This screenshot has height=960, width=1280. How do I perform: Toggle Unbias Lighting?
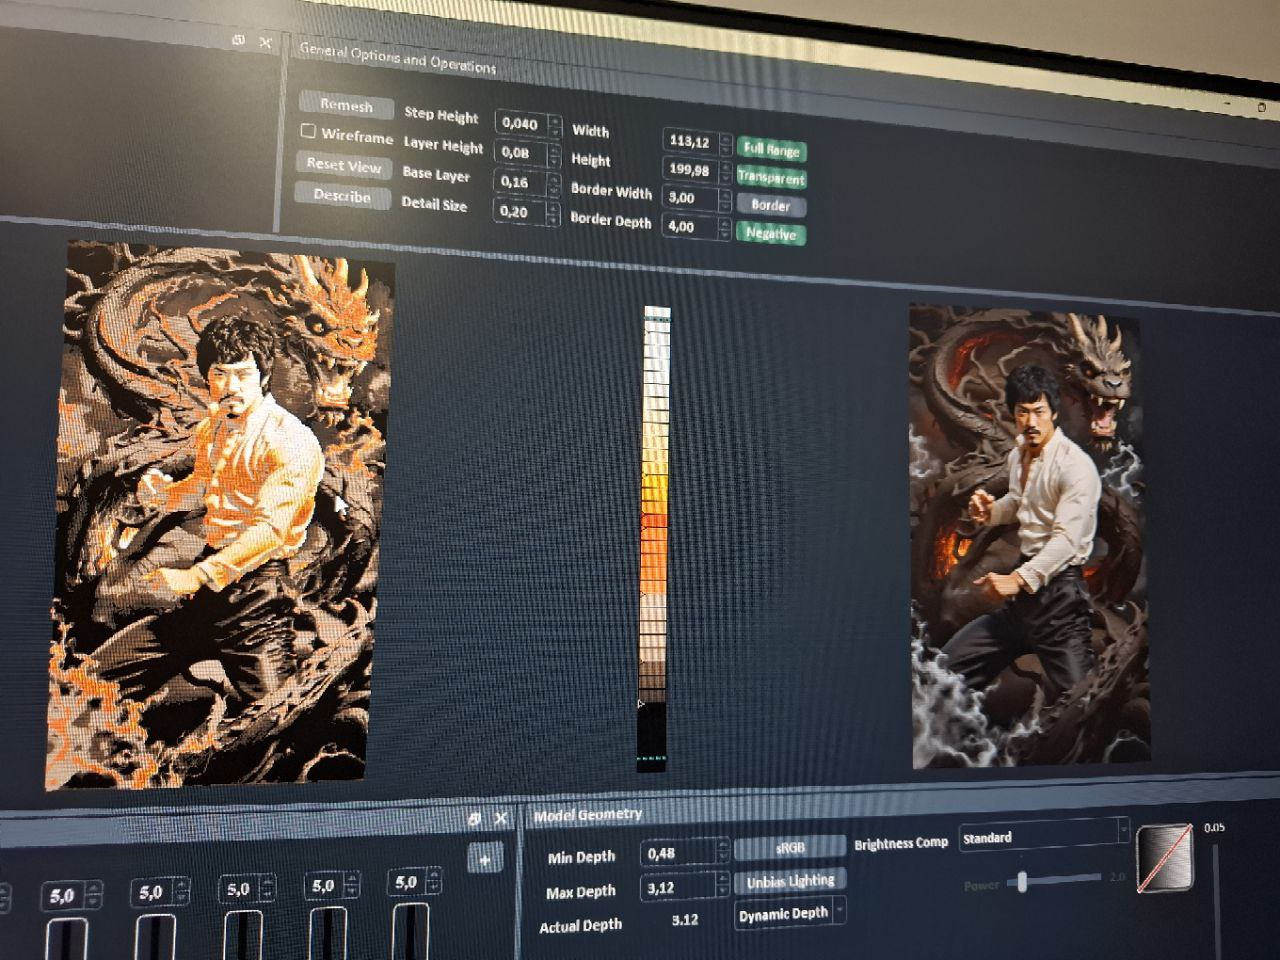789,881
